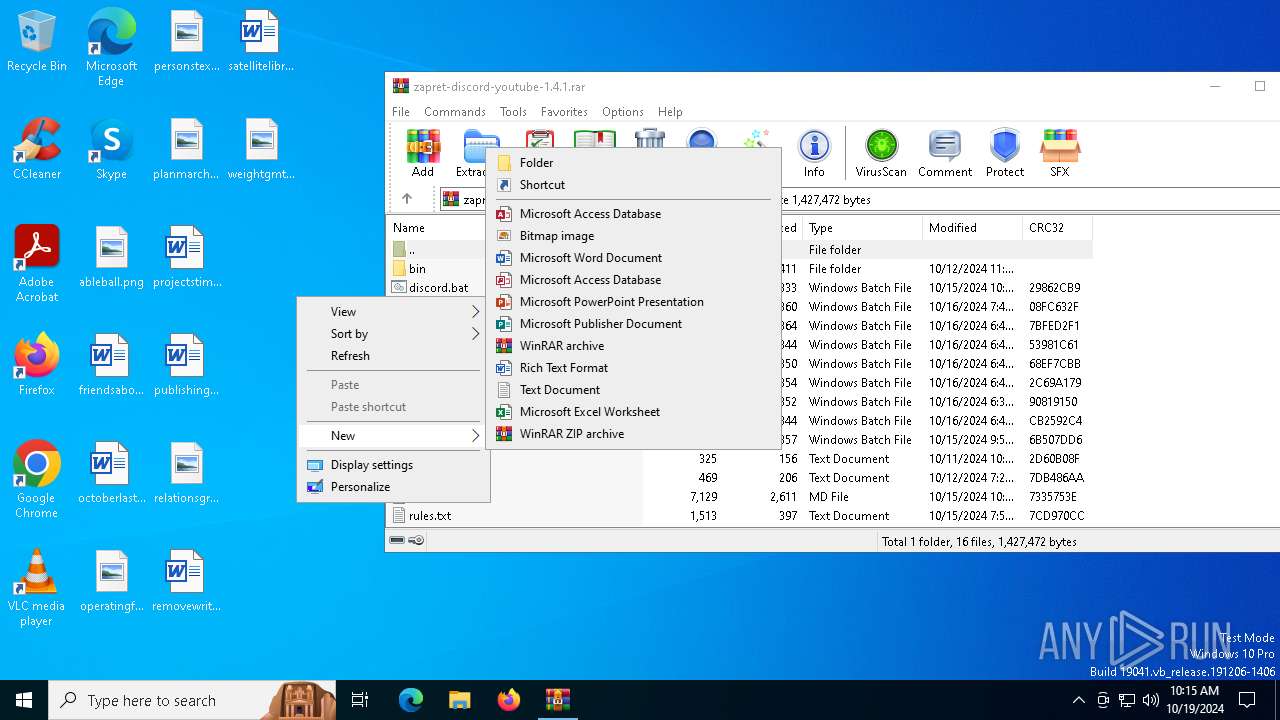Image resolution: width=1280 pixels, height=720 pixels.
Task: Create a new PowerPoint Presentation
Action: tap(634, 302)
